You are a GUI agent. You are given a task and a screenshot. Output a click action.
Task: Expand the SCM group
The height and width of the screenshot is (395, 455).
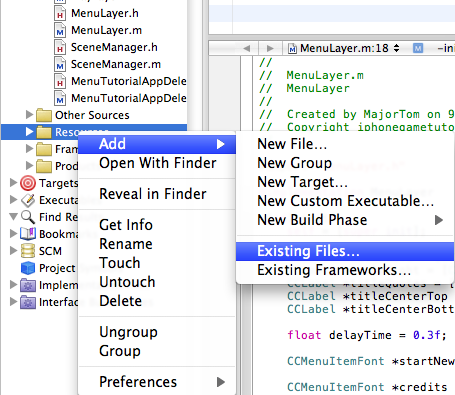[13, 250]
